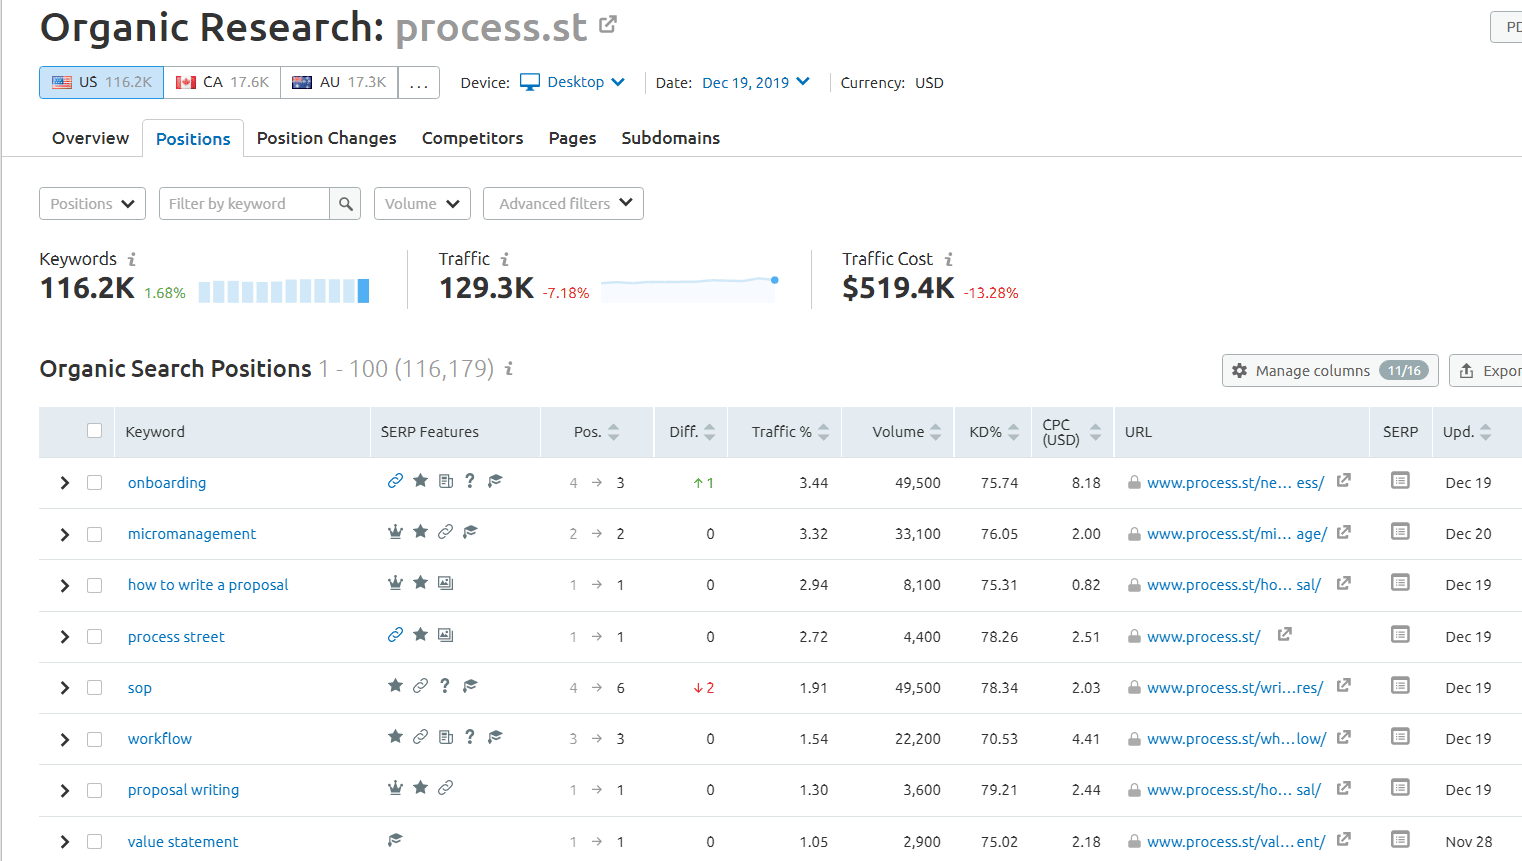Switch to Overview tab
1522x861 pixels.
(90, 138)
